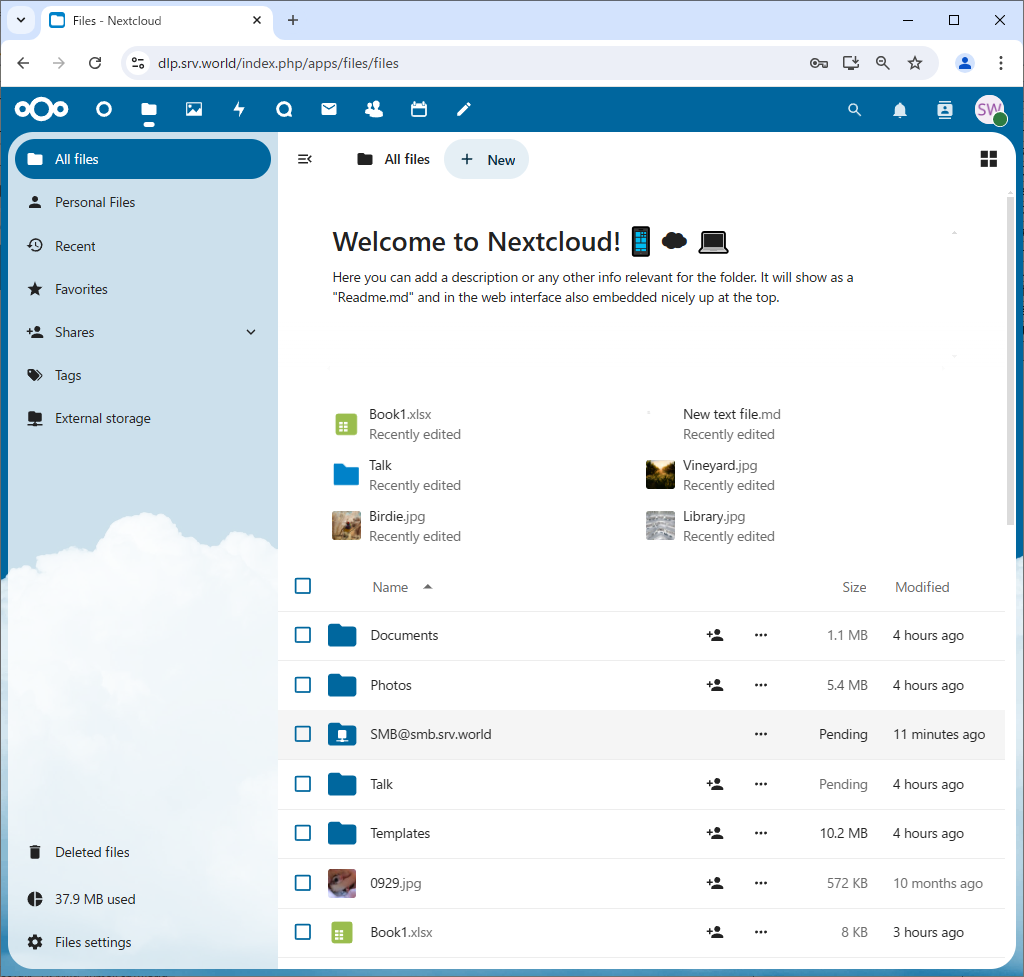
Task: Click the 37.9 MB used storage indicator
Action: tap(95, 899)
